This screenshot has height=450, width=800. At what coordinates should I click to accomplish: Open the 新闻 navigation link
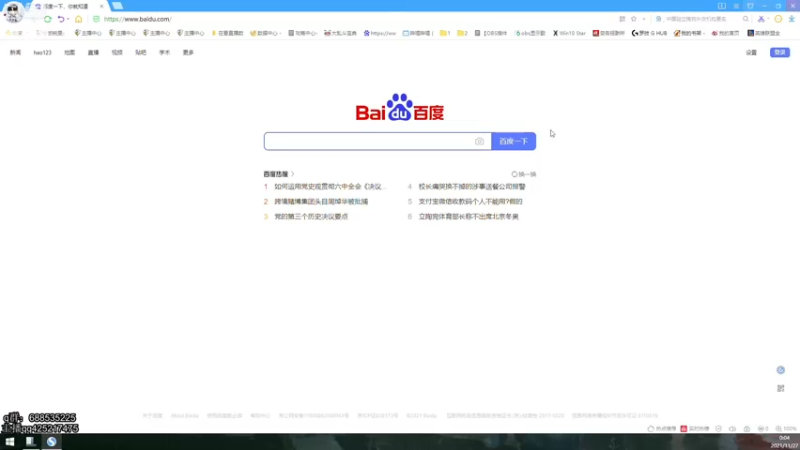[15, 53]
